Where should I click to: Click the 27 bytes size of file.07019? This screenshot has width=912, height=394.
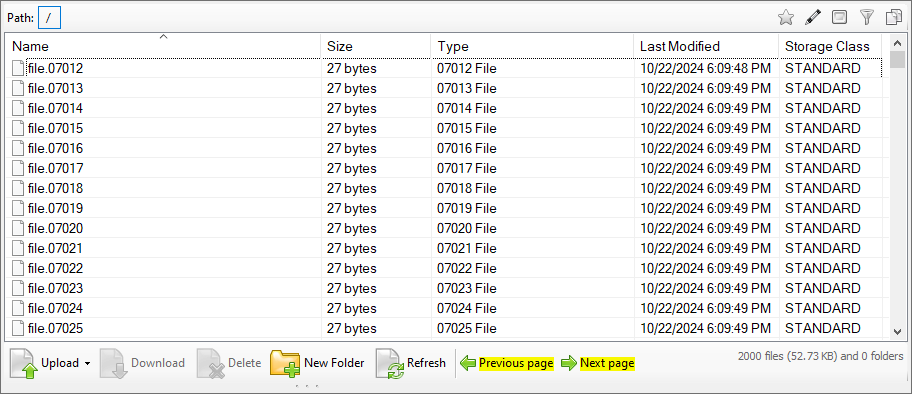pos(351,208)
